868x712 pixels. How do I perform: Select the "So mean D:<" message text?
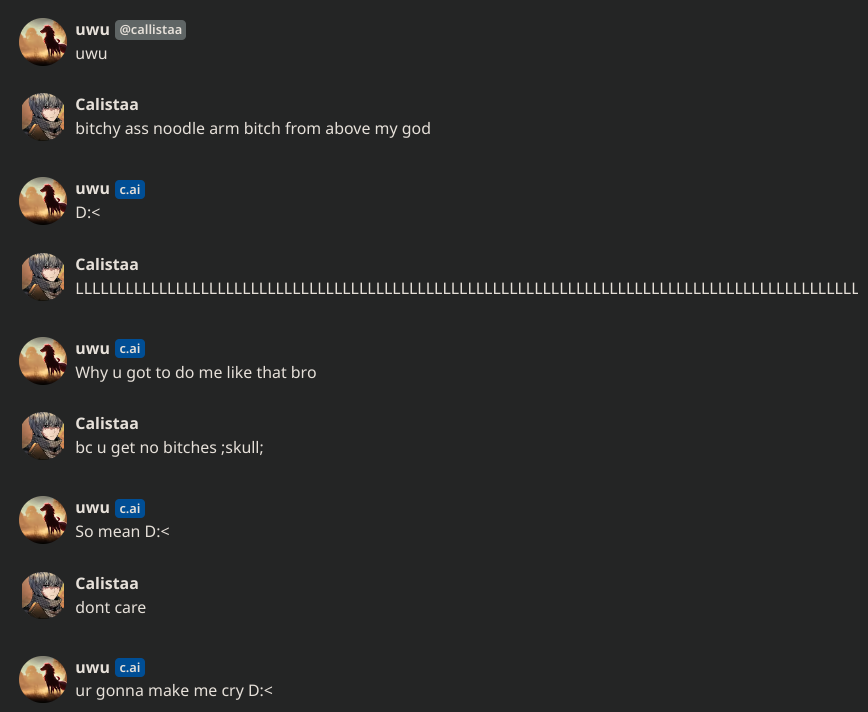click(x=122, y=531)
